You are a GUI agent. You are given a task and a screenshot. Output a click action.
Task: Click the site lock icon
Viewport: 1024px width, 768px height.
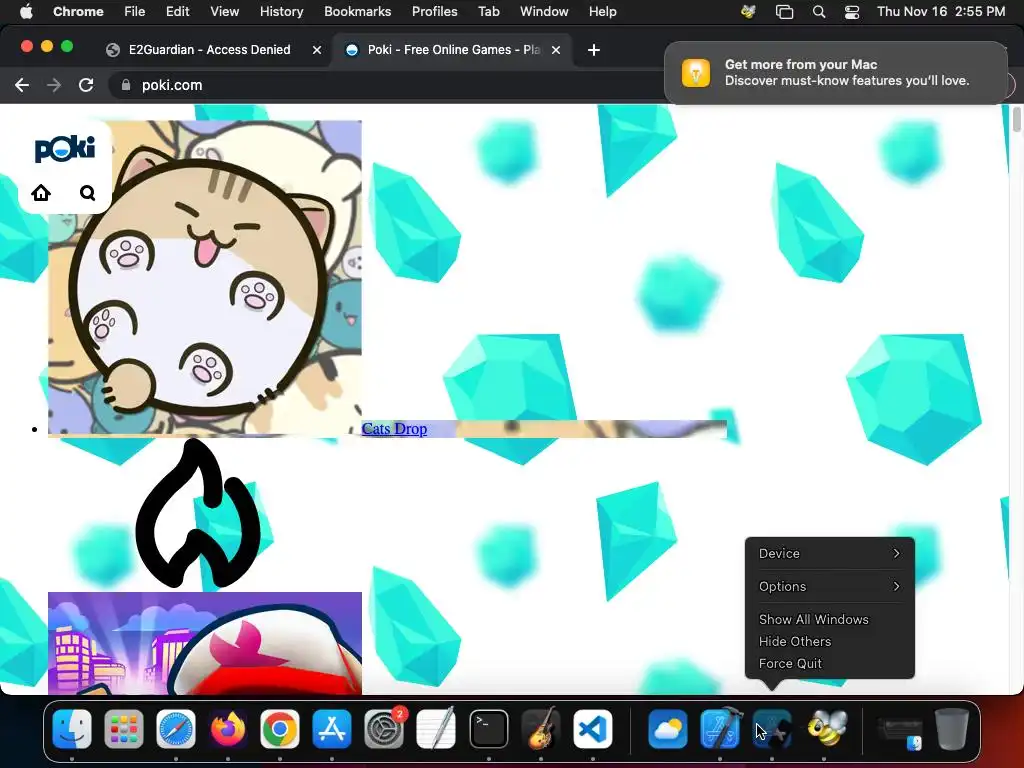[126, 85]
